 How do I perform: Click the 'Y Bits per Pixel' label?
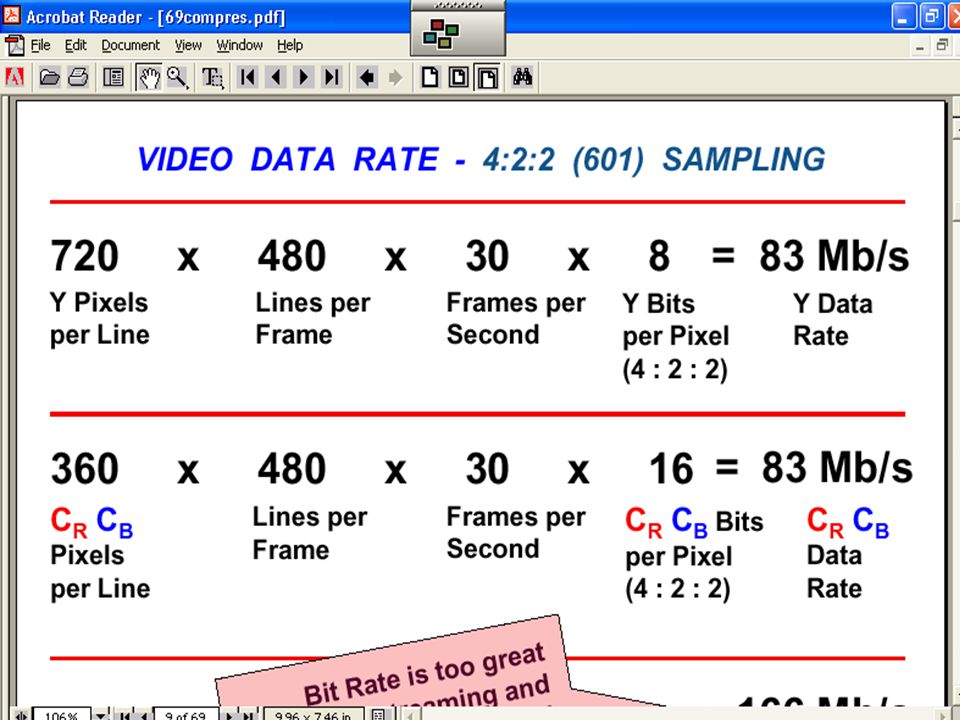677,320
